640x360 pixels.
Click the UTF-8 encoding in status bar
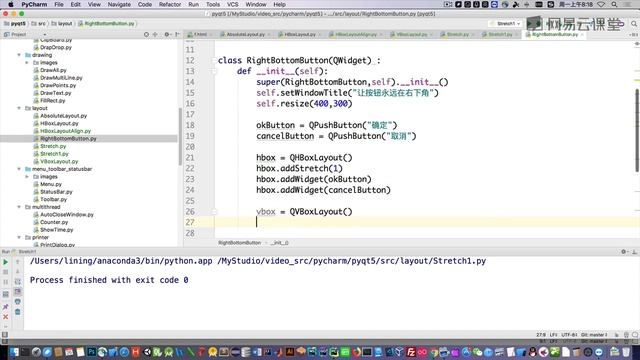[x=569, y=335]
